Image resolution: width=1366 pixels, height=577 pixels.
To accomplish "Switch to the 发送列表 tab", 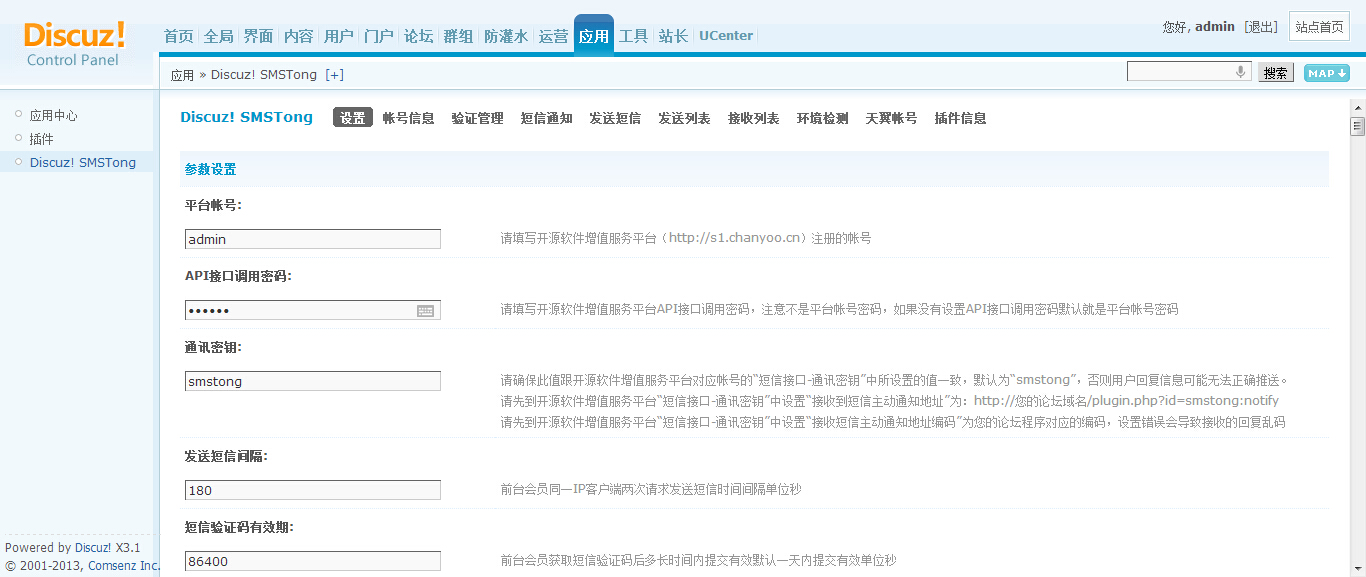I will point(684,118).
